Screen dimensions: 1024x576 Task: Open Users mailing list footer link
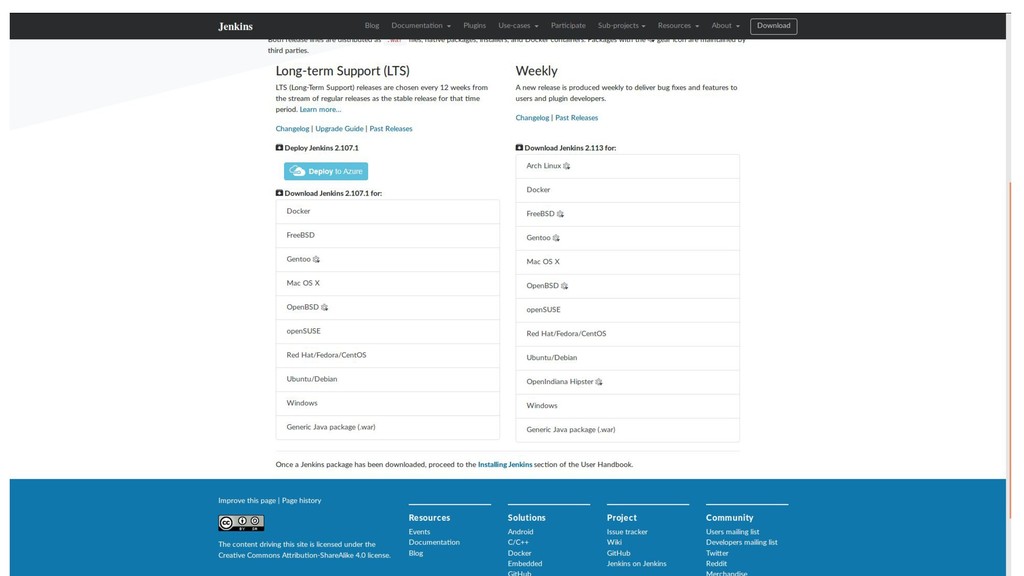732,532
